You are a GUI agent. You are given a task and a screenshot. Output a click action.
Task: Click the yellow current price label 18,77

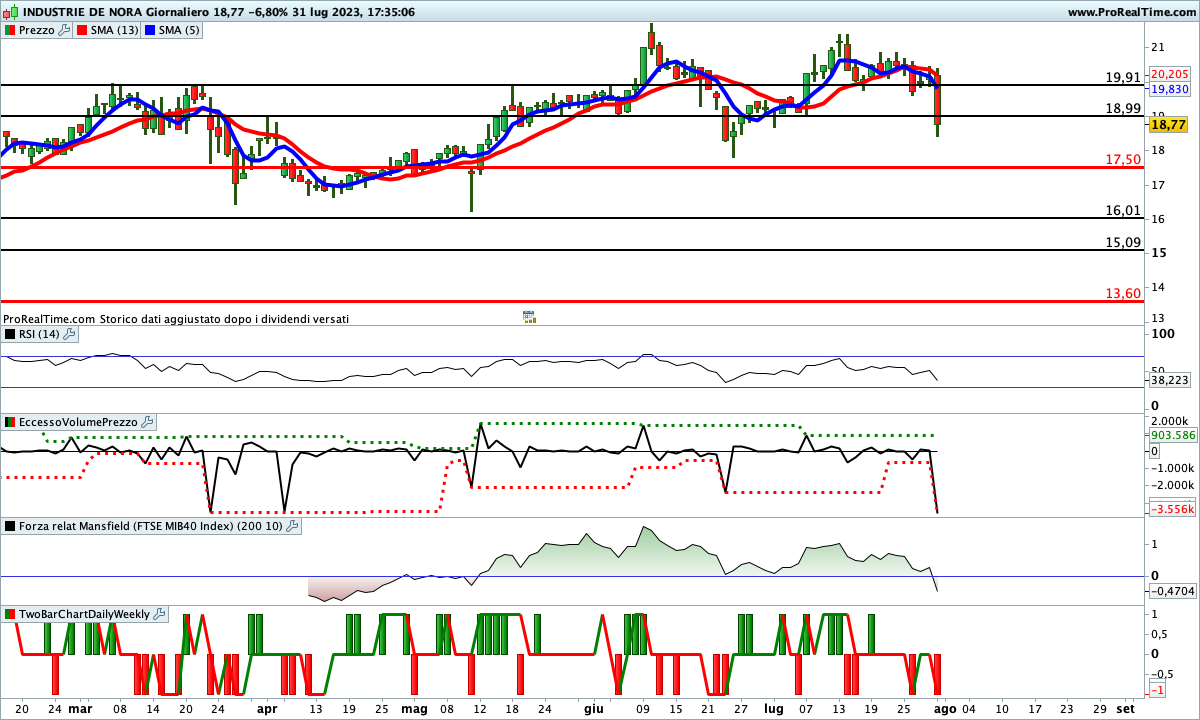click(1169, 125)
